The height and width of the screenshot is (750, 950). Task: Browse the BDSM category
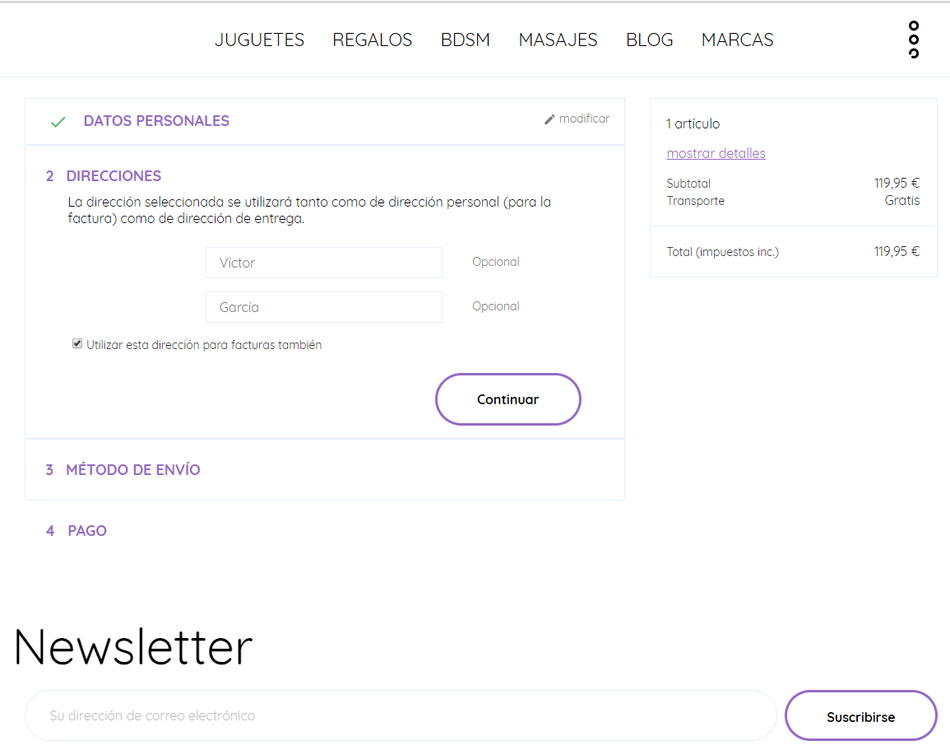pos(465,40)
